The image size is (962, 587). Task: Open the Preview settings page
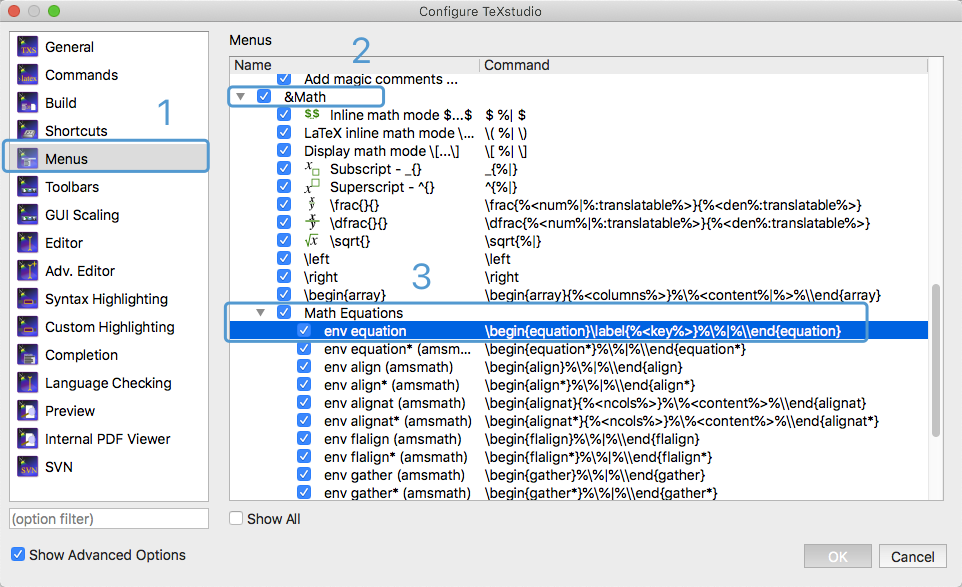[27, 410]
